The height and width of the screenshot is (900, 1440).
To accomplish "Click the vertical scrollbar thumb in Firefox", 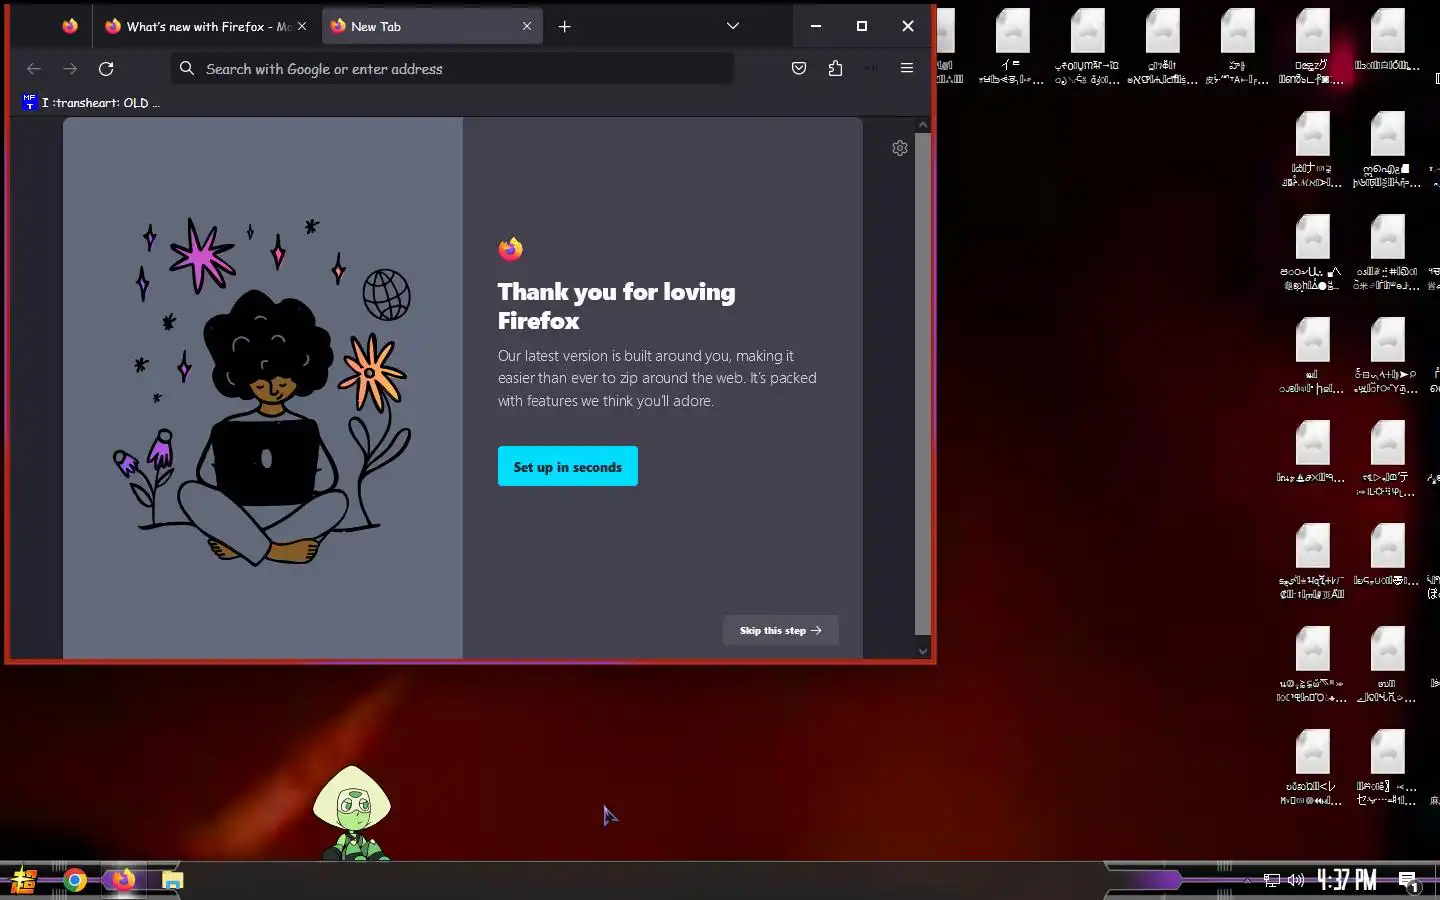I will tap(923, 383).
